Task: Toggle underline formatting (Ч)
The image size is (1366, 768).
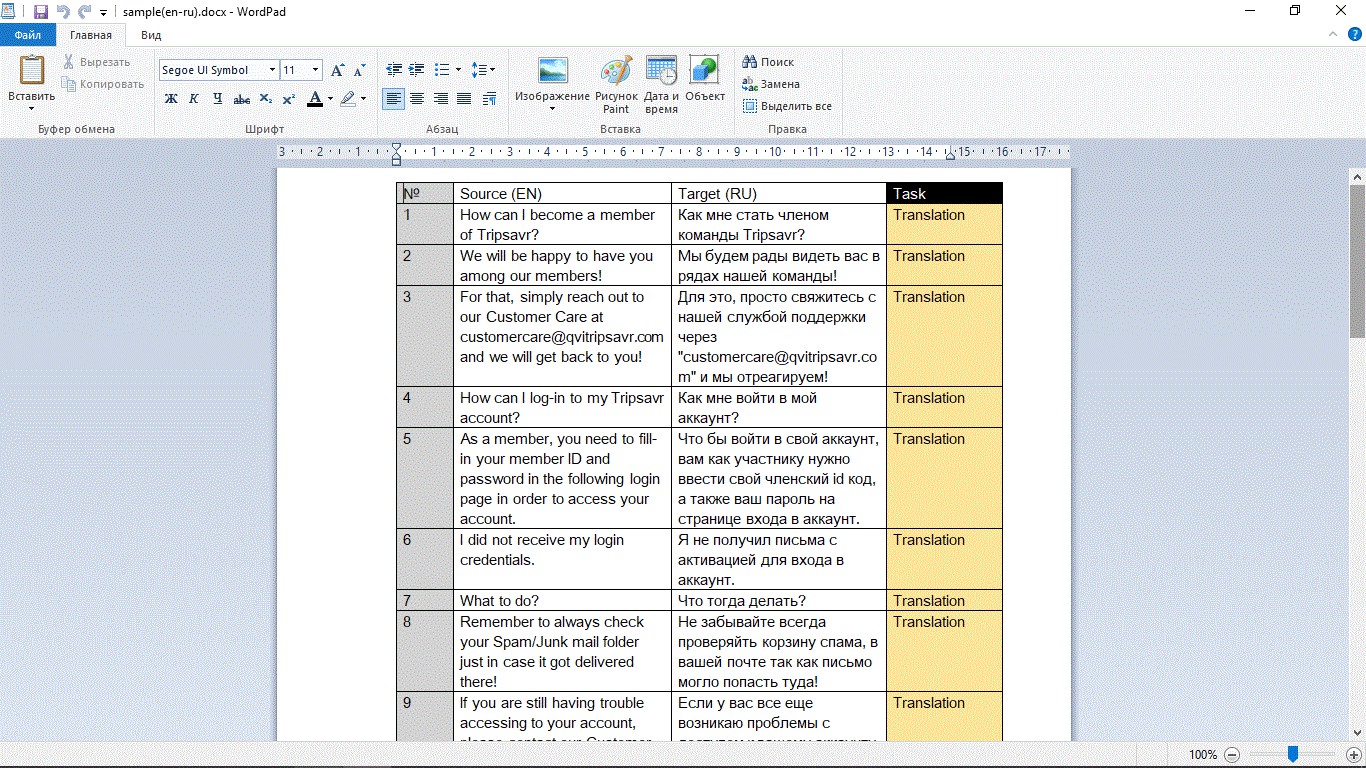Action: tap(218, 99)
